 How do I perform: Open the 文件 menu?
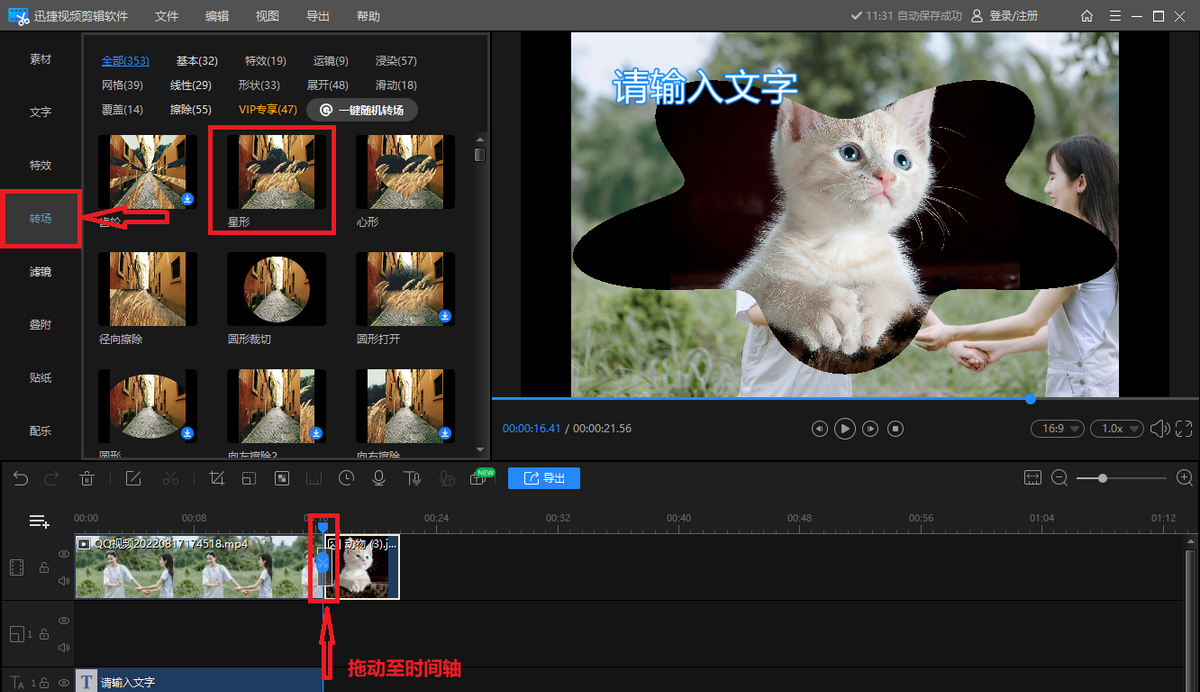coord(167,16)
